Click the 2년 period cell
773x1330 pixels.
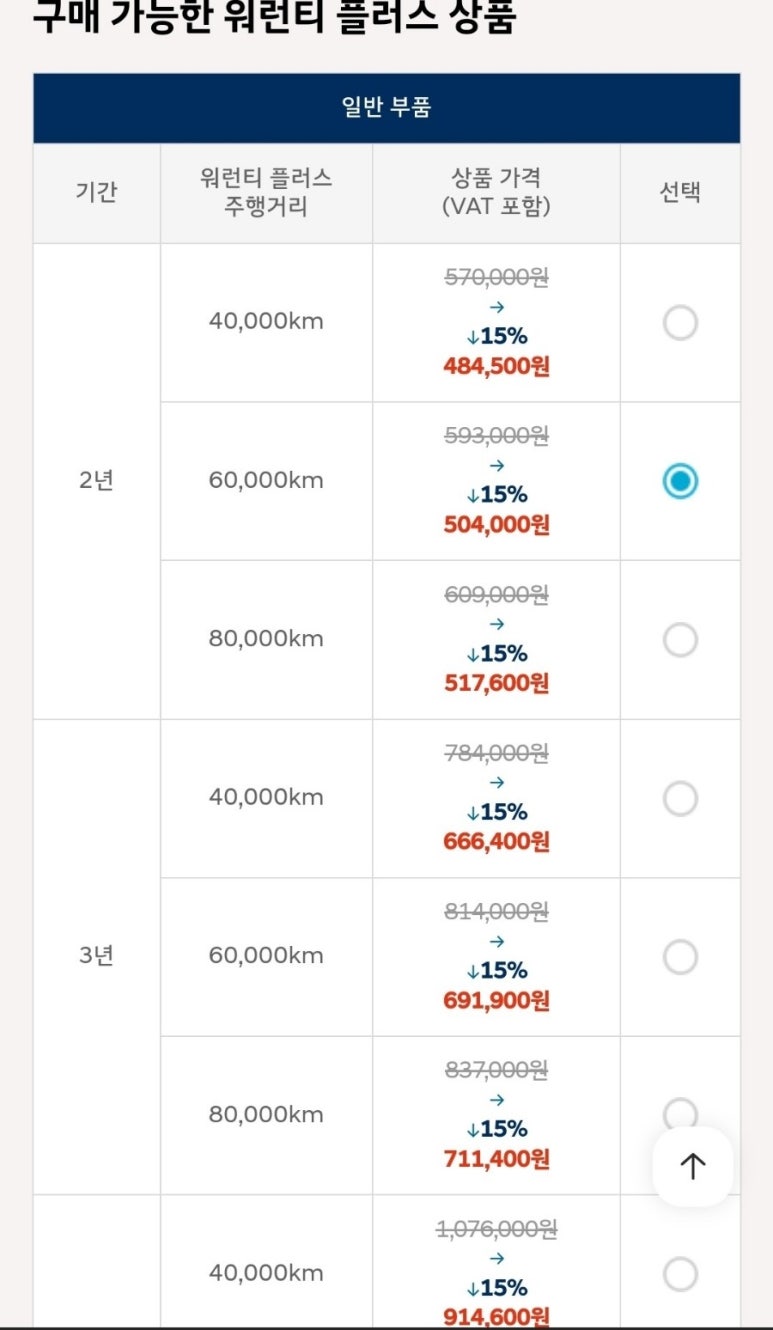97,481
